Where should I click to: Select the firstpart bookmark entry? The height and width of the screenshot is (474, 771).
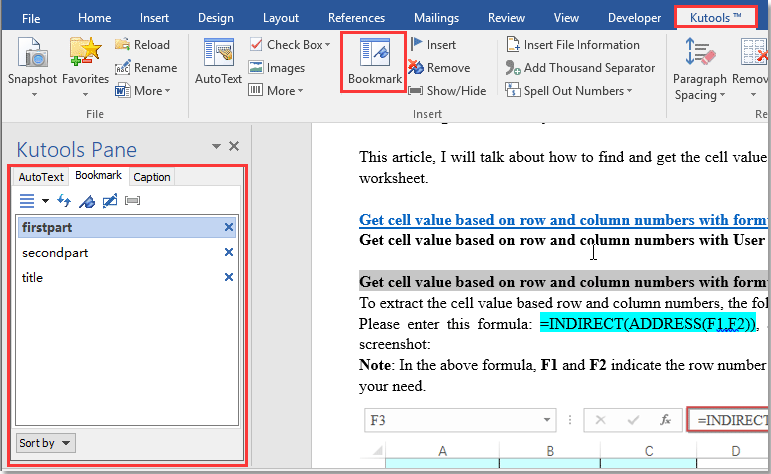point(126,227)
